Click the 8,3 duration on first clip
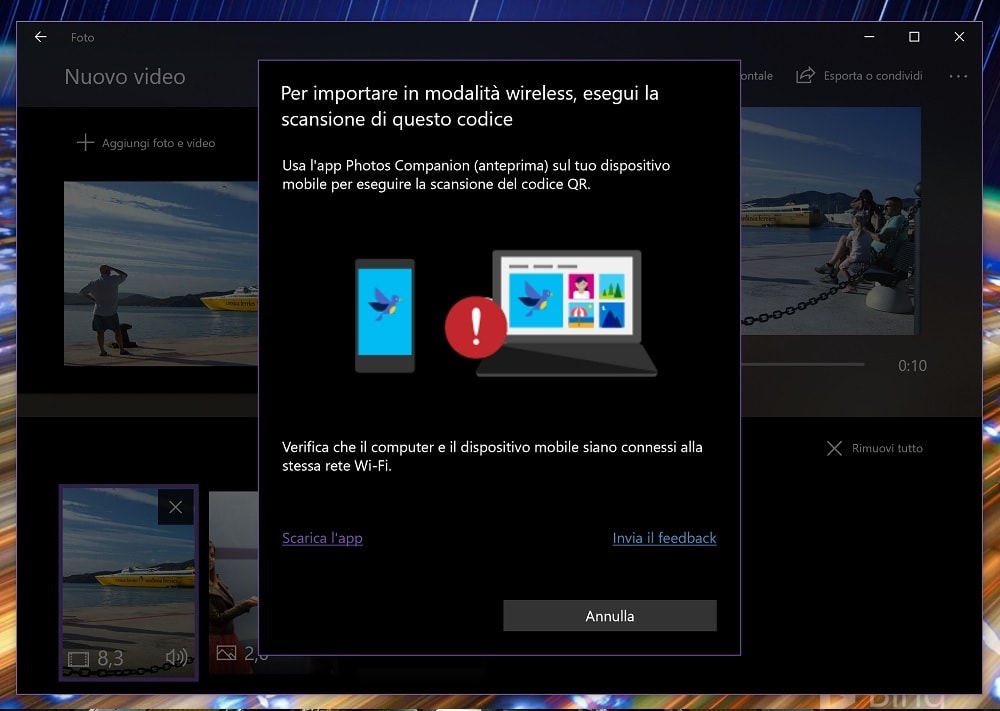 point(110,658)
